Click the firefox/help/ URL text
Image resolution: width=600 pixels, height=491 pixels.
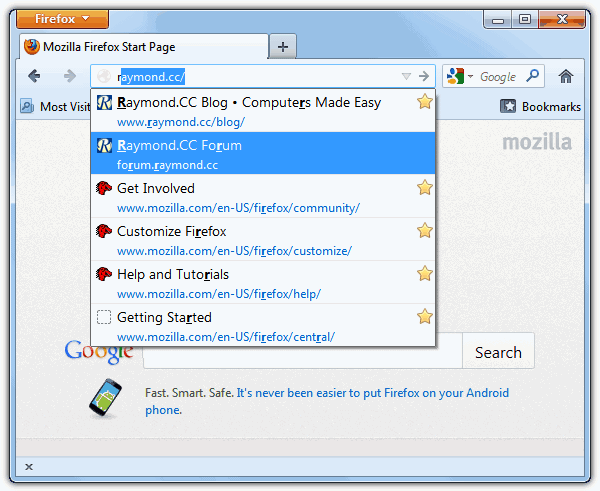coord(219,294)
